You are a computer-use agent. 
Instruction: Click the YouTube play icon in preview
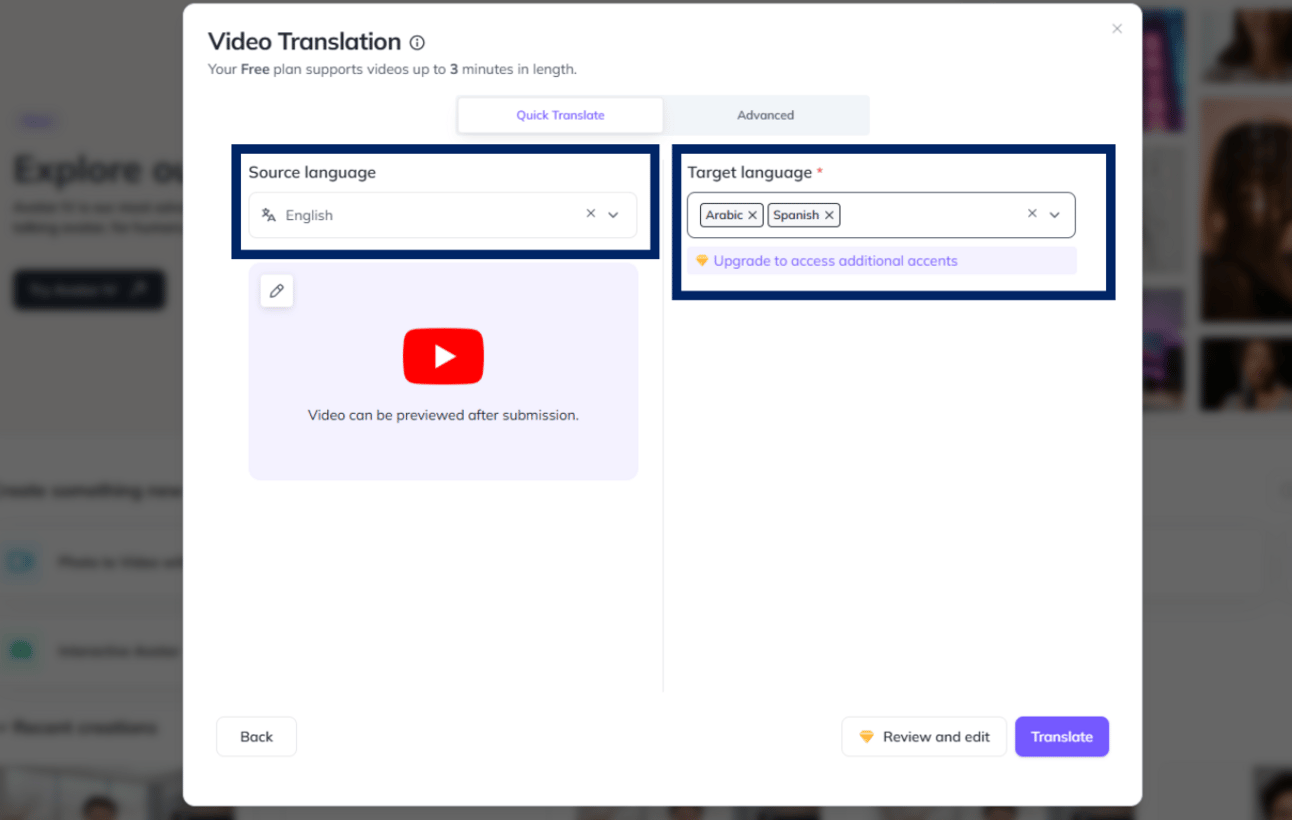[x=443, y=356]
